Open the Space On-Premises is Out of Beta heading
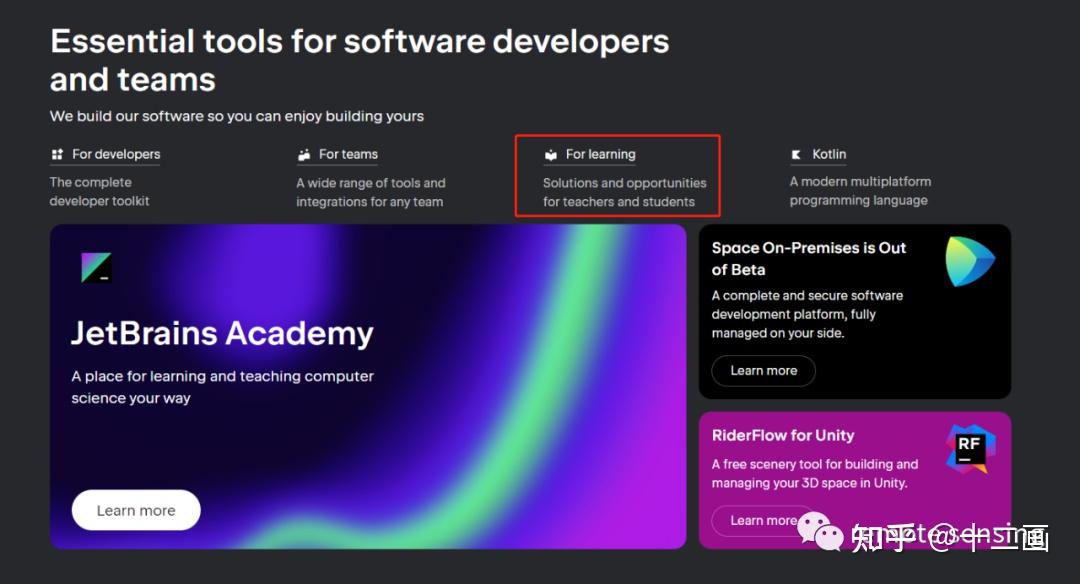This screenshot has height=584, width=1080. pyautogui.click(x=809, y=258)
